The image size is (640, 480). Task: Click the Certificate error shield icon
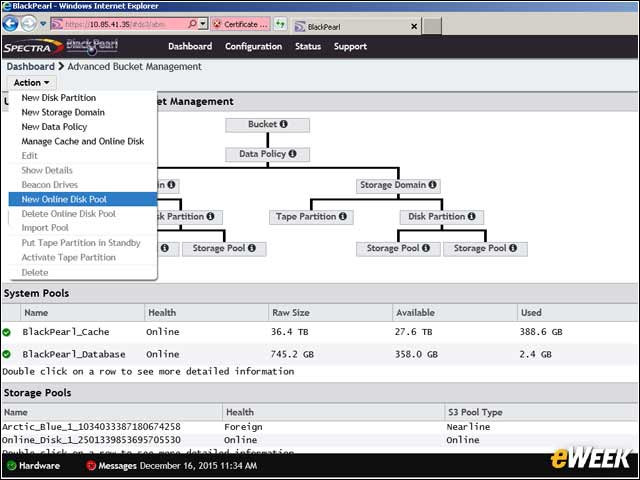[218, 24]
